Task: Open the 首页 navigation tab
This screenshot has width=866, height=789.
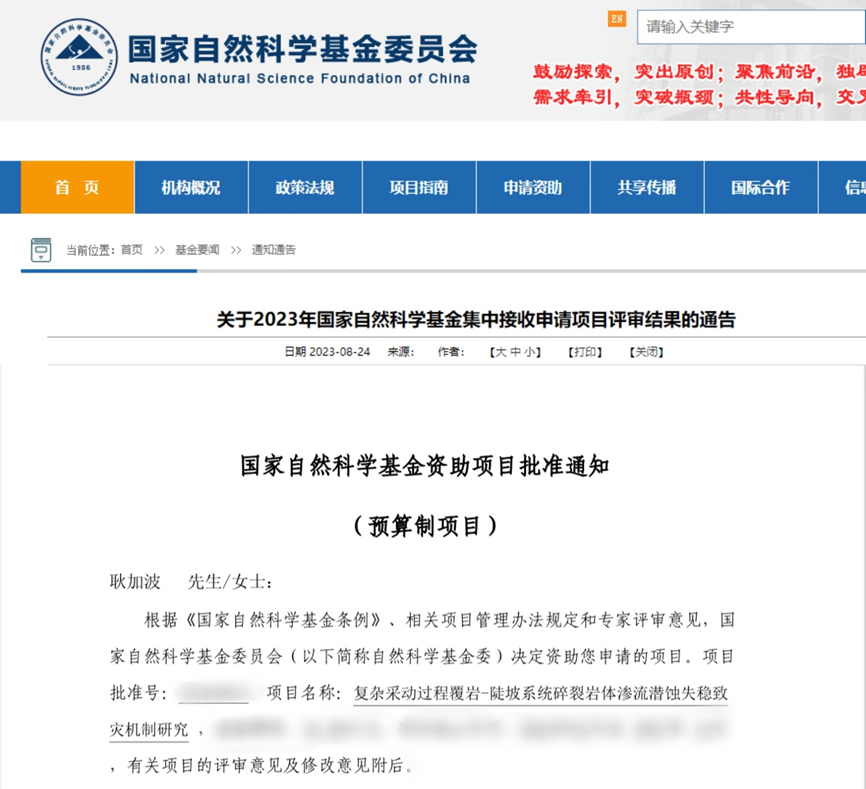Action: [x=77, y=187]
